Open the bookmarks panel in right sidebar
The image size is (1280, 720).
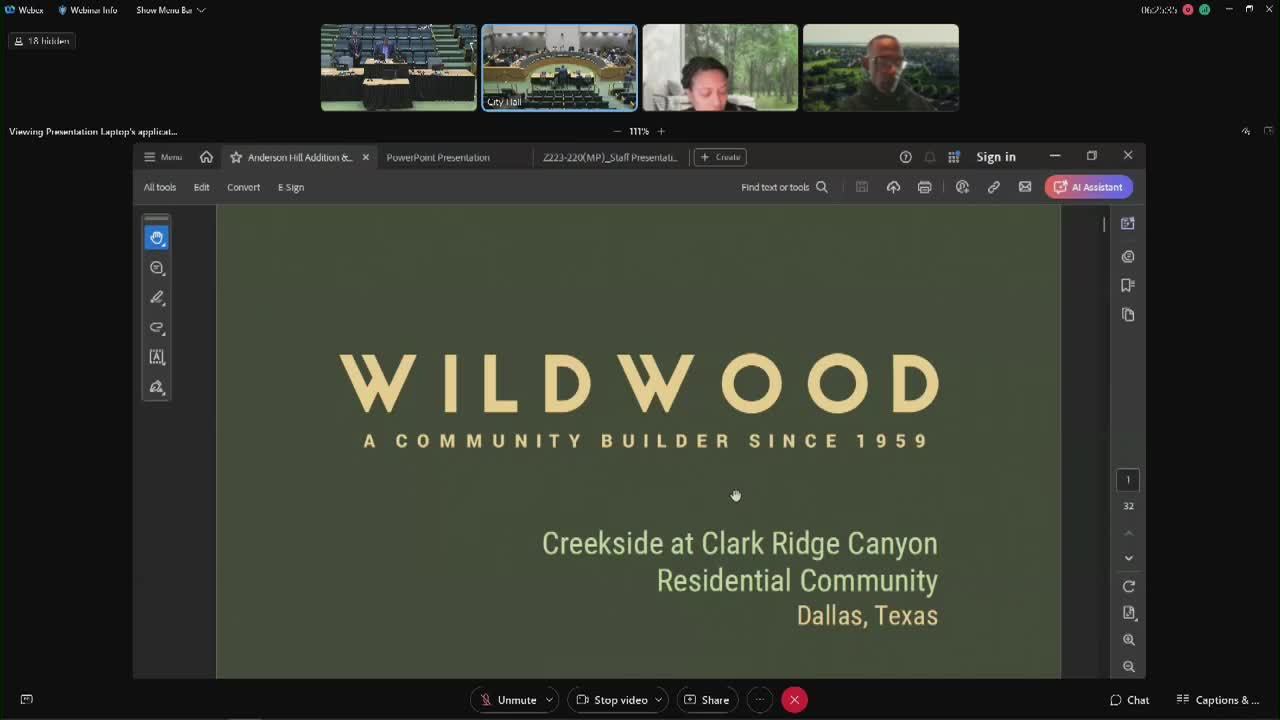coord(1128,285)
